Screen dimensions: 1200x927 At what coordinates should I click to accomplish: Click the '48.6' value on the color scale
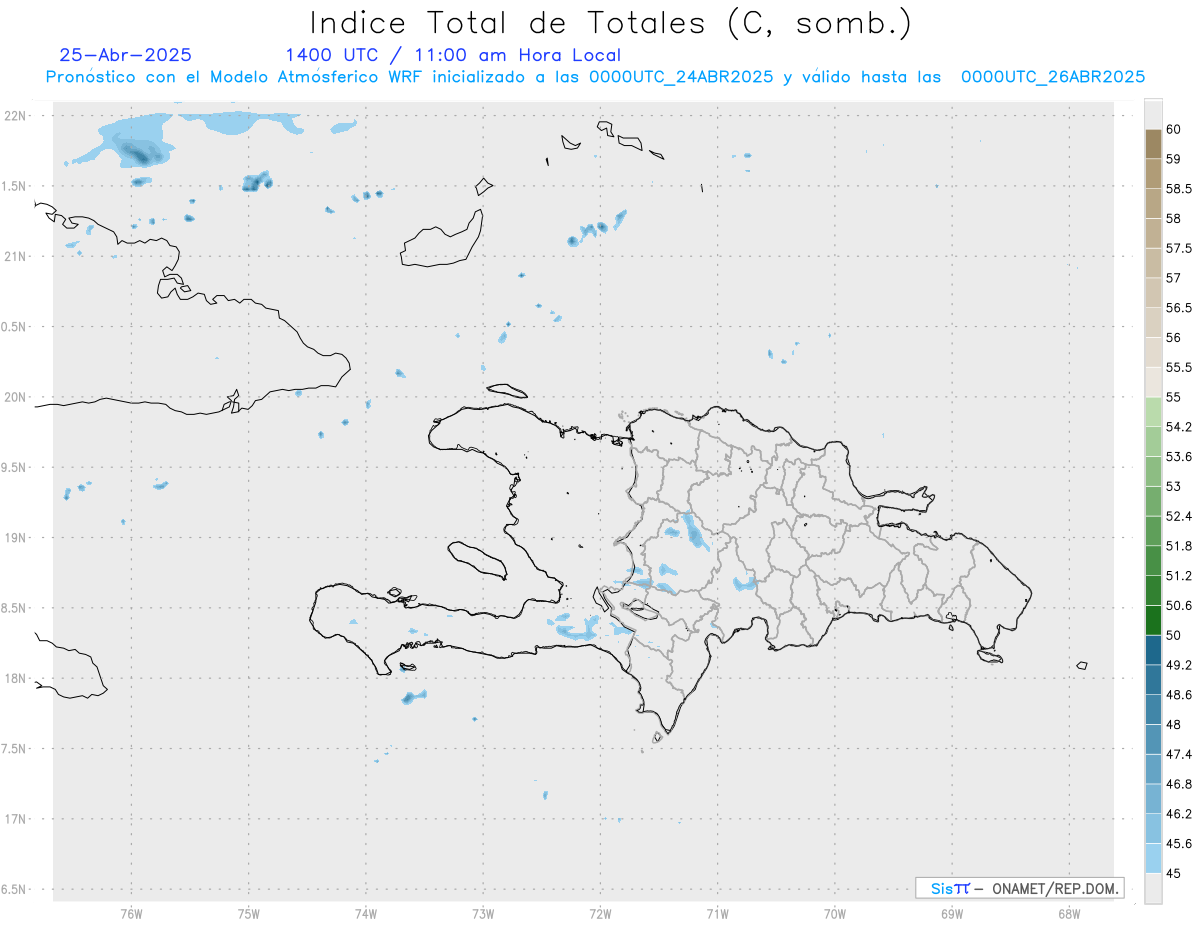tap(1179, 694)
